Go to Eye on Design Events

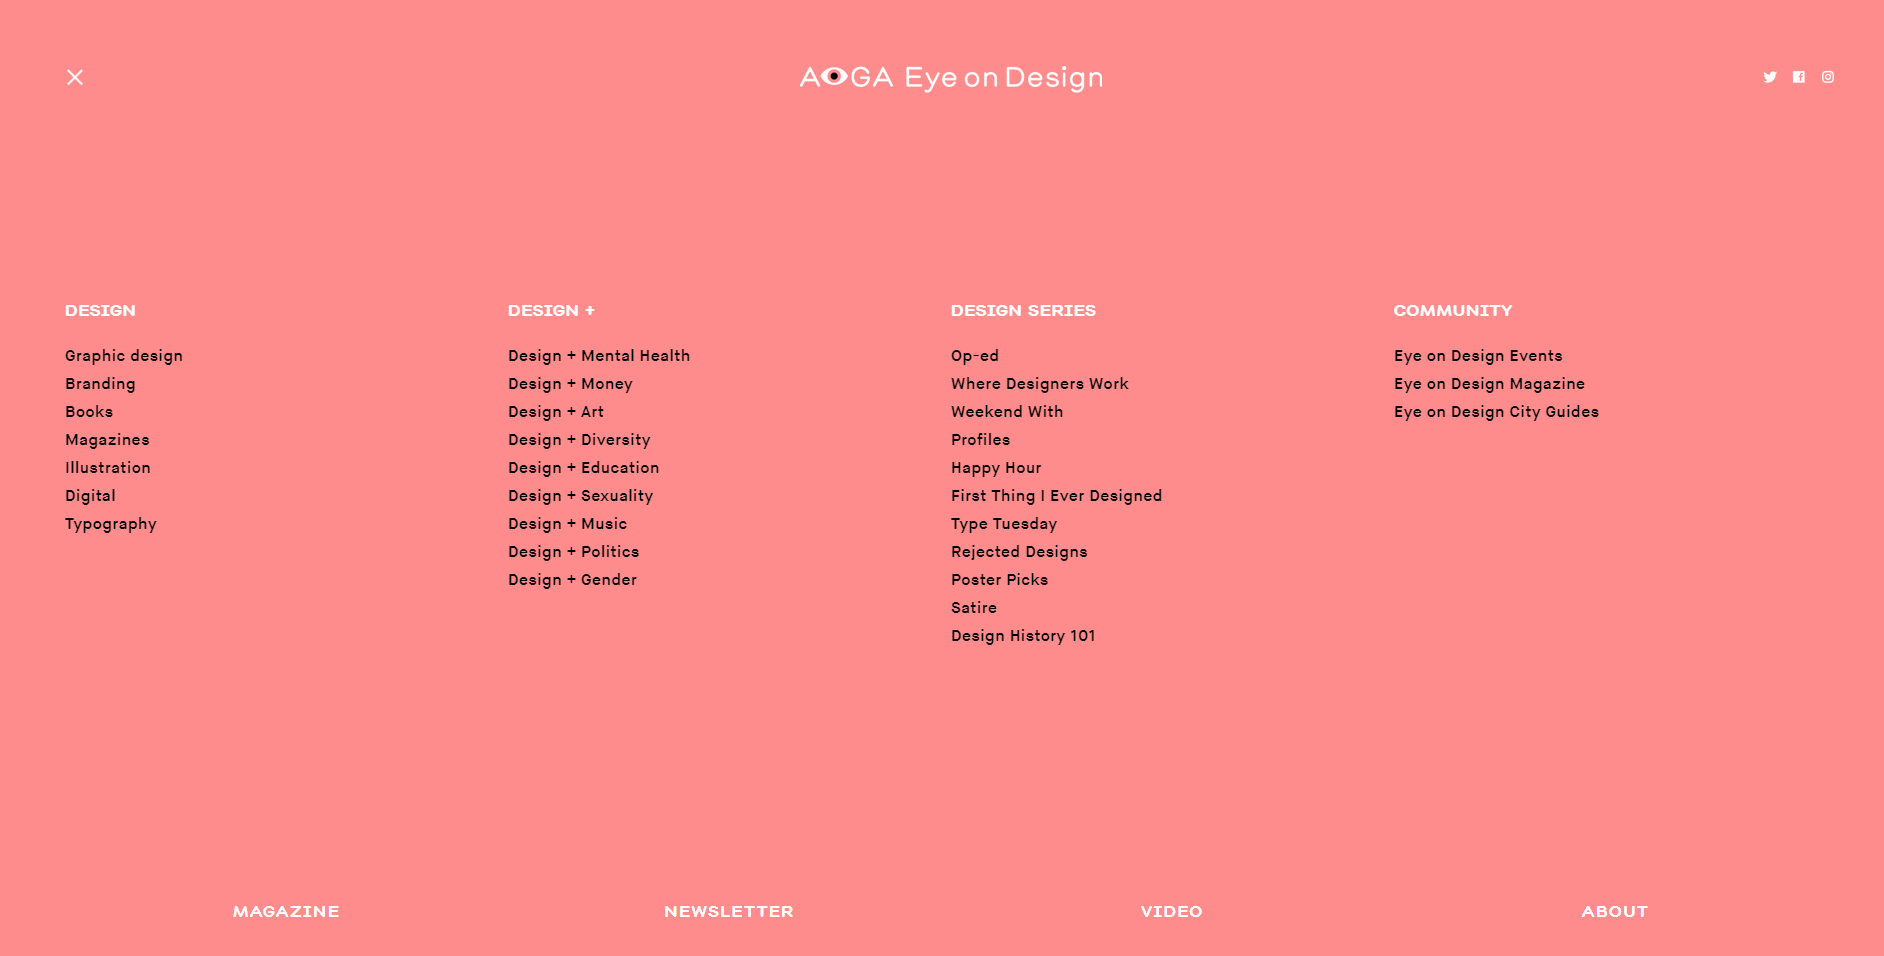(1478, 356)
